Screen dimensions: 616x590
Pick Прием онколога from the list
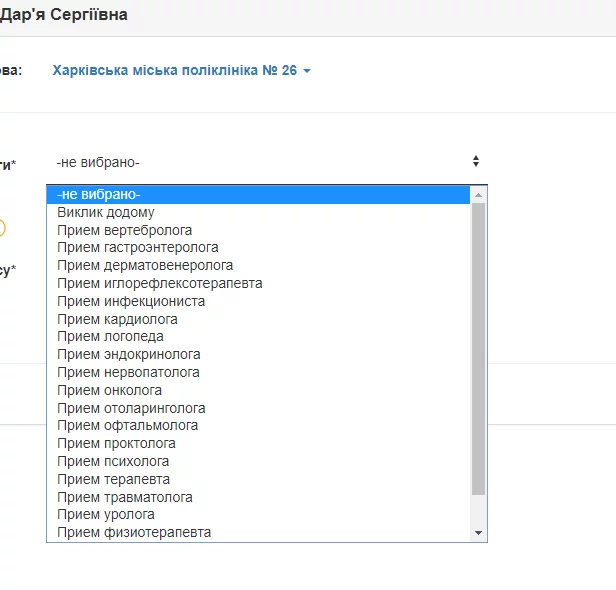[x=110, y=390]
